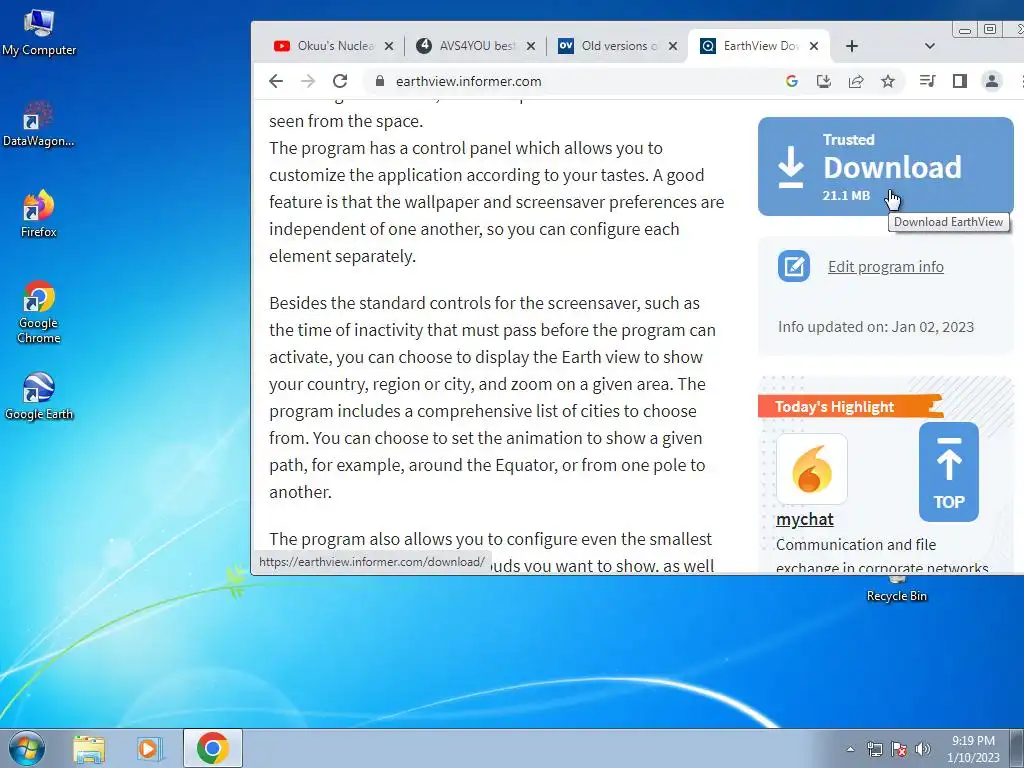This screenshot has height=768, width=1024.
Task: Select the Google Chrome desktop shortcut
Action: click(x=39, y=312)
